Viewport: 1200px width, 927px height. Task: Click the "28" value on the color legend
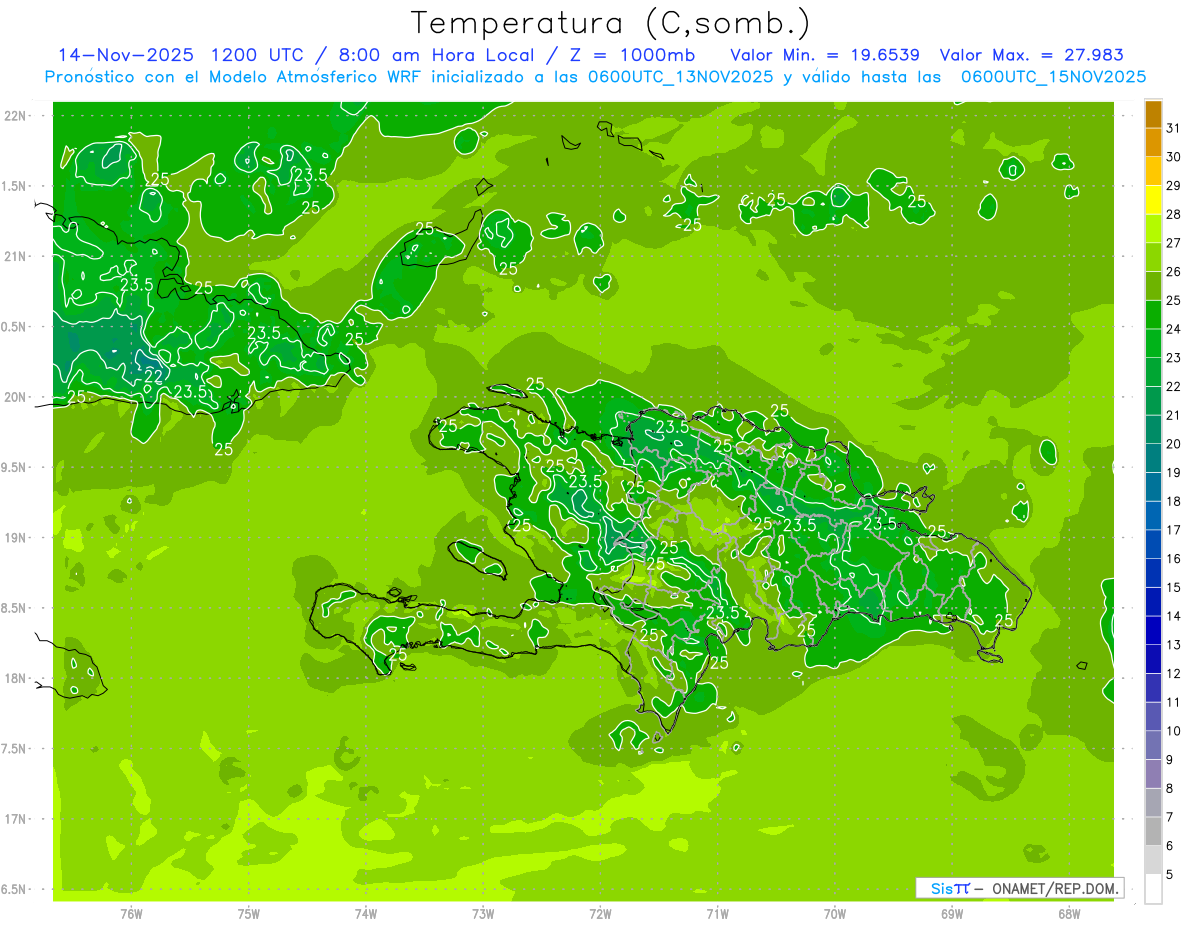(x=1173, y=214)
